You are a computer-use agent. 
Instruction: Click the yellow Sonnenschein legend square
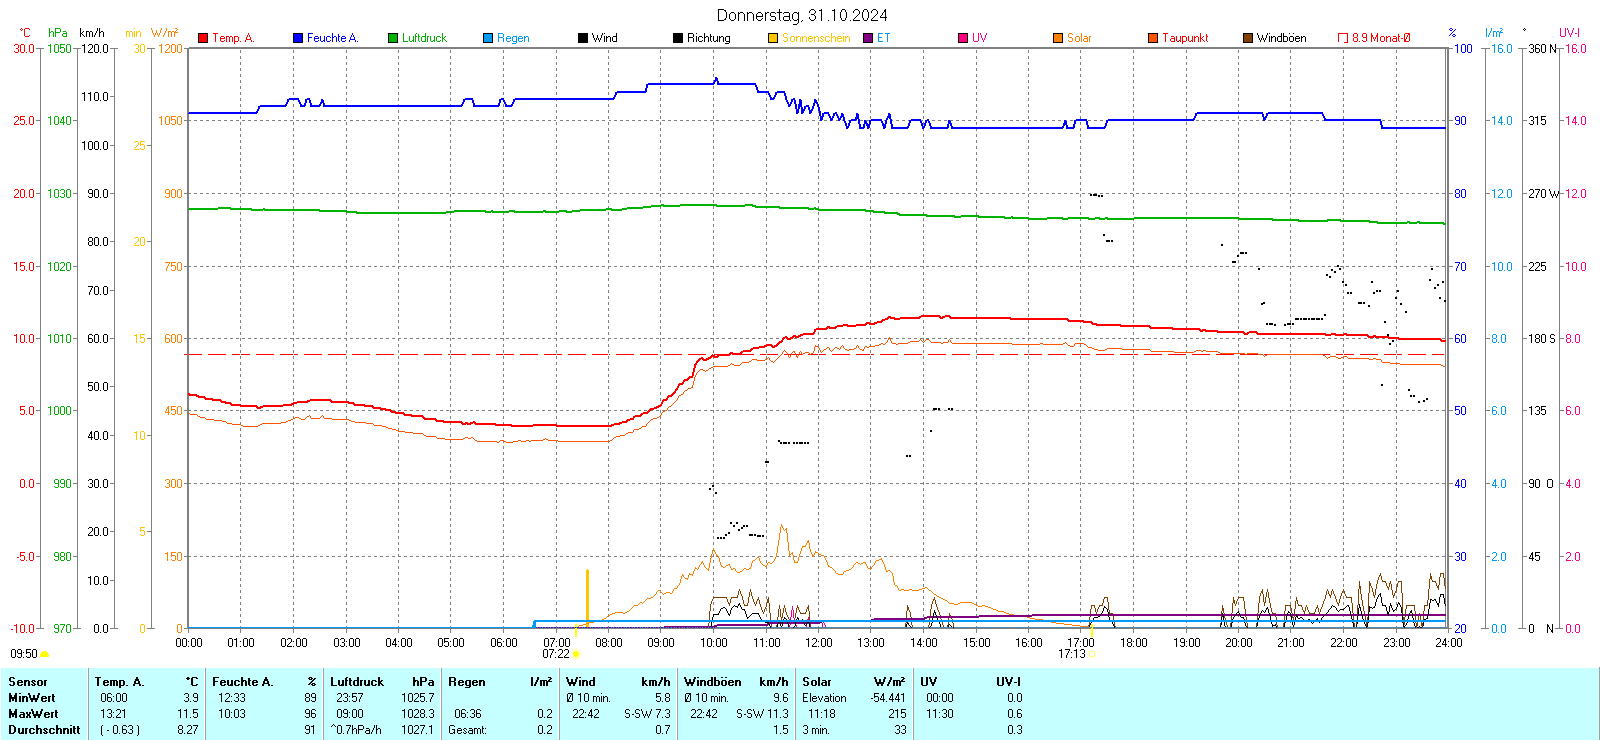773,38
